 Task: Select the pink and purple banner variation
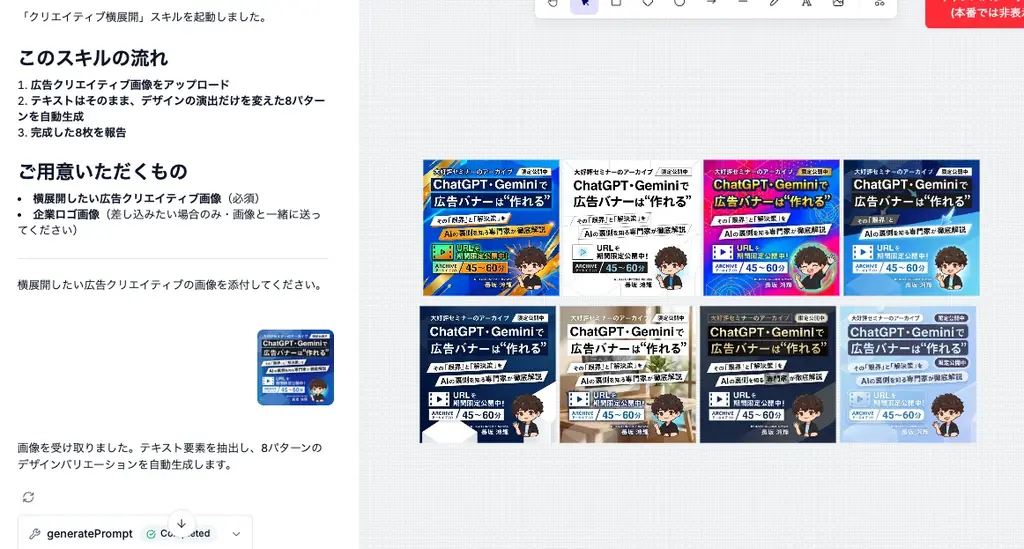[x=770, y=228]
